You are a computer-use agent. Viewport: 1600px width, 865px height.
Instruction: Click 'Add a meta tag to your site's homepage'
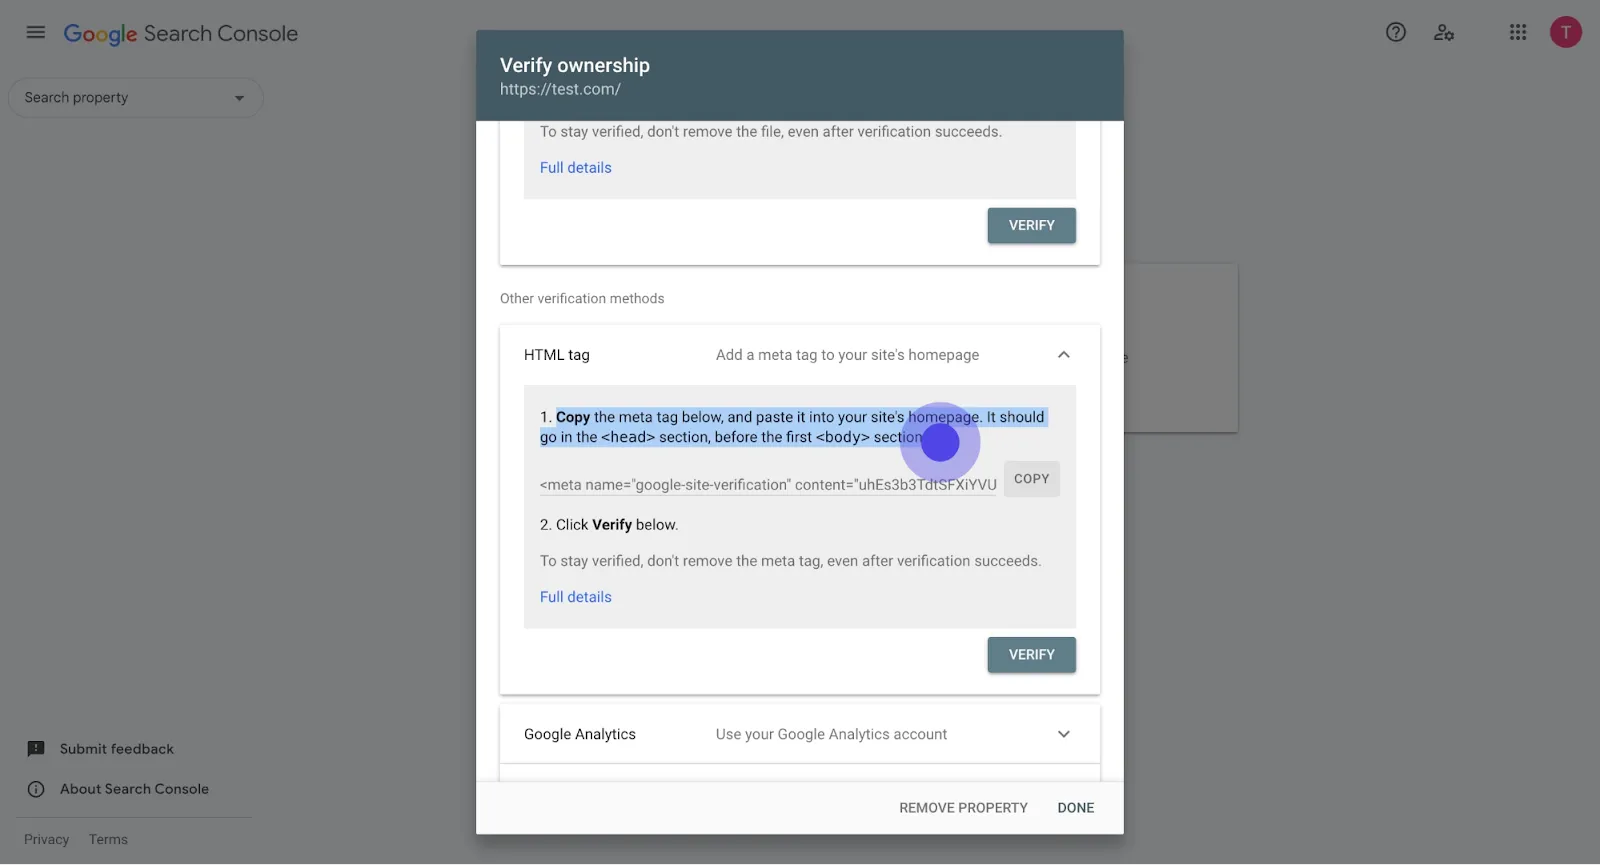847,355
